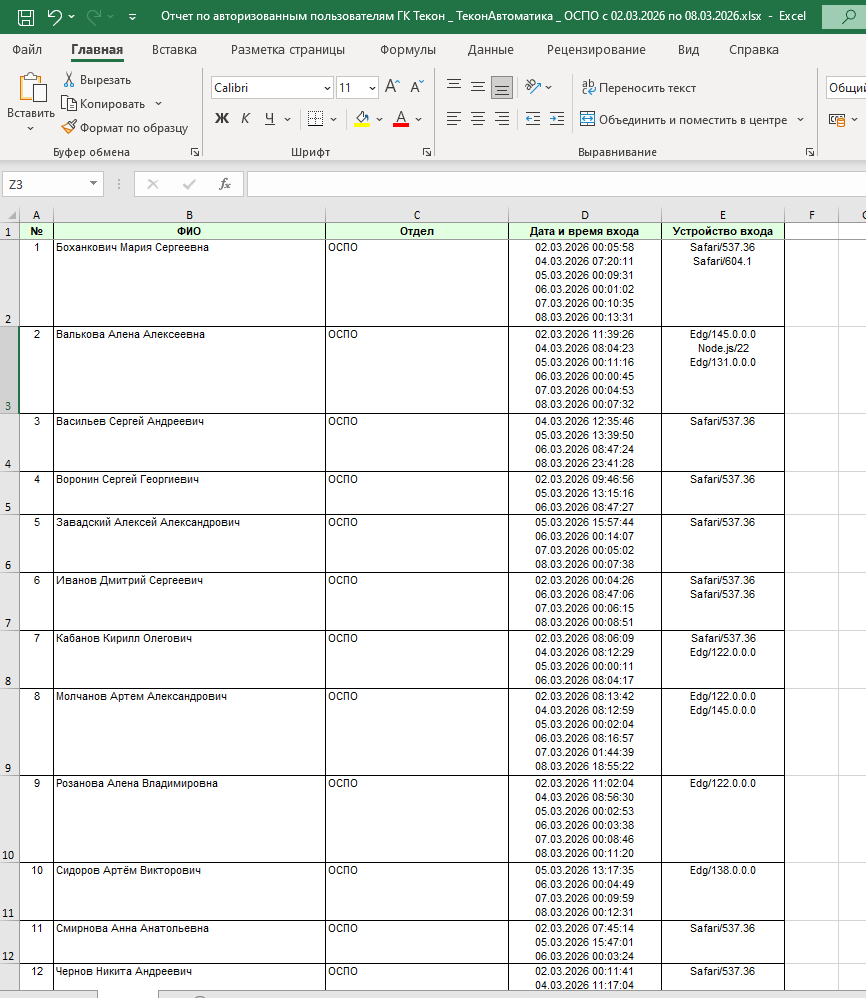This screenshot has width=866, height=998.
Task: Open Буфер обмена dialog launcher
Action: (x=195, y=152)
